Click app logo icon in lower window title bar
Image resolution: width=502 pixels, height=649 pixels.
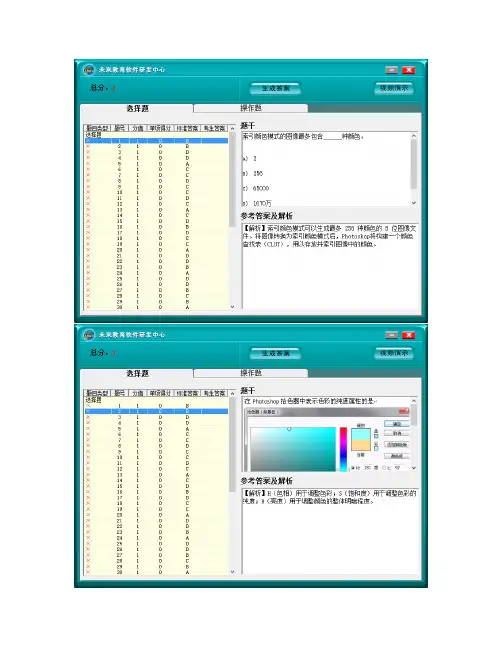point(89,334)
